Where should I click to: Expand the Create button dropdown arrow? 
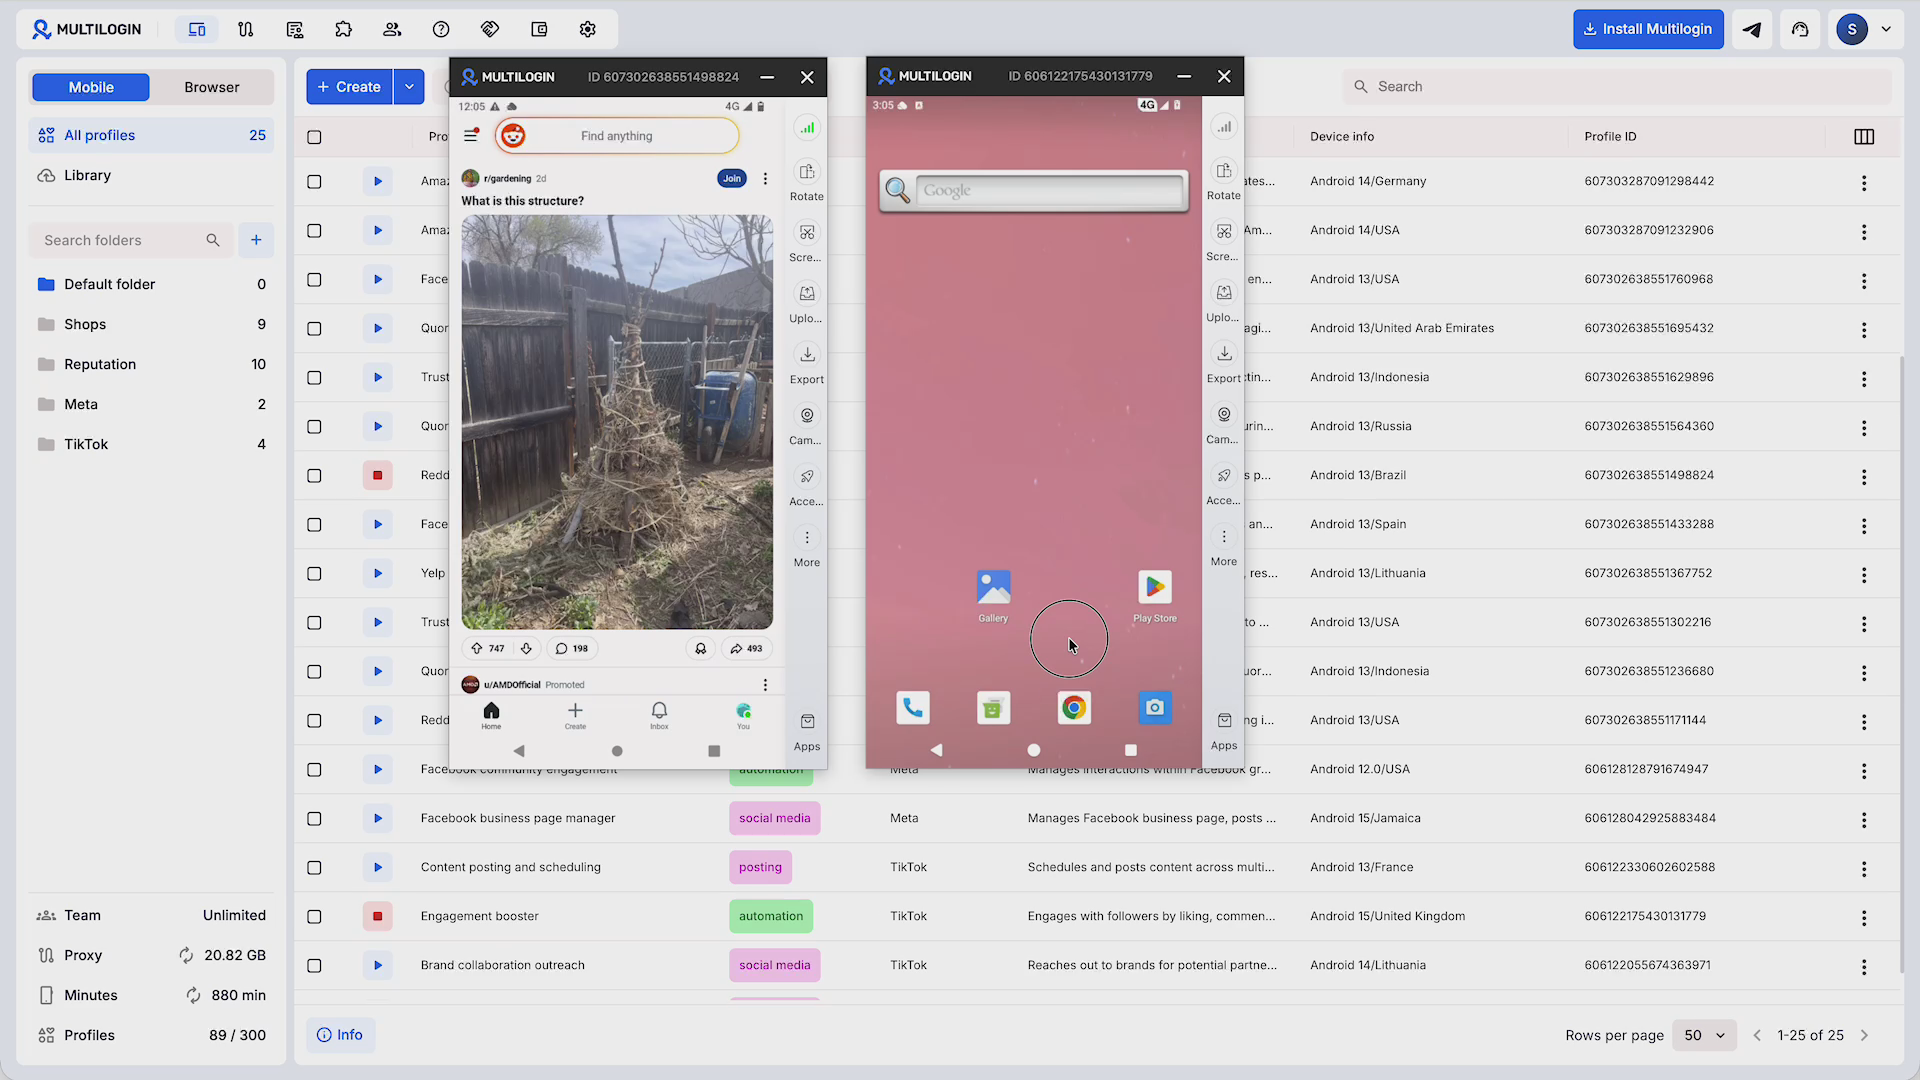tap(409, 87)
